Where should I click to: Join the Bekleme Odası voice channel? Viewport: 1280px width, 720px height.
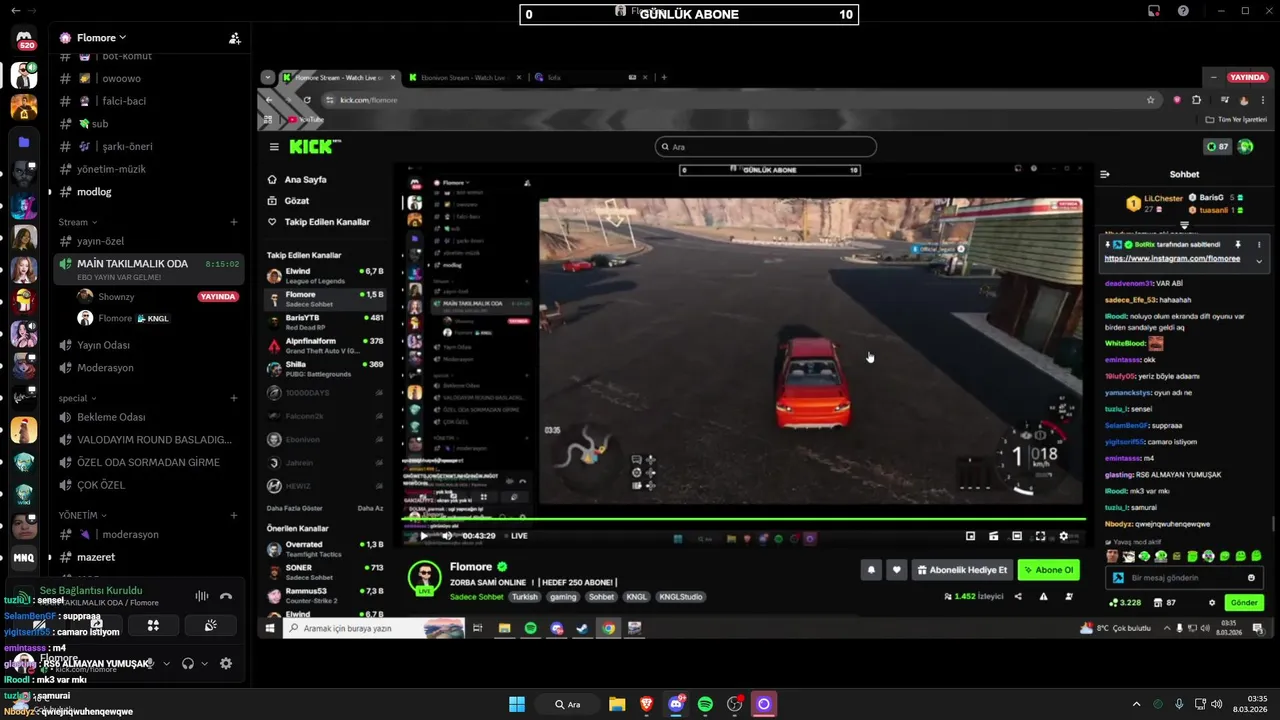[x=150, y=417]
